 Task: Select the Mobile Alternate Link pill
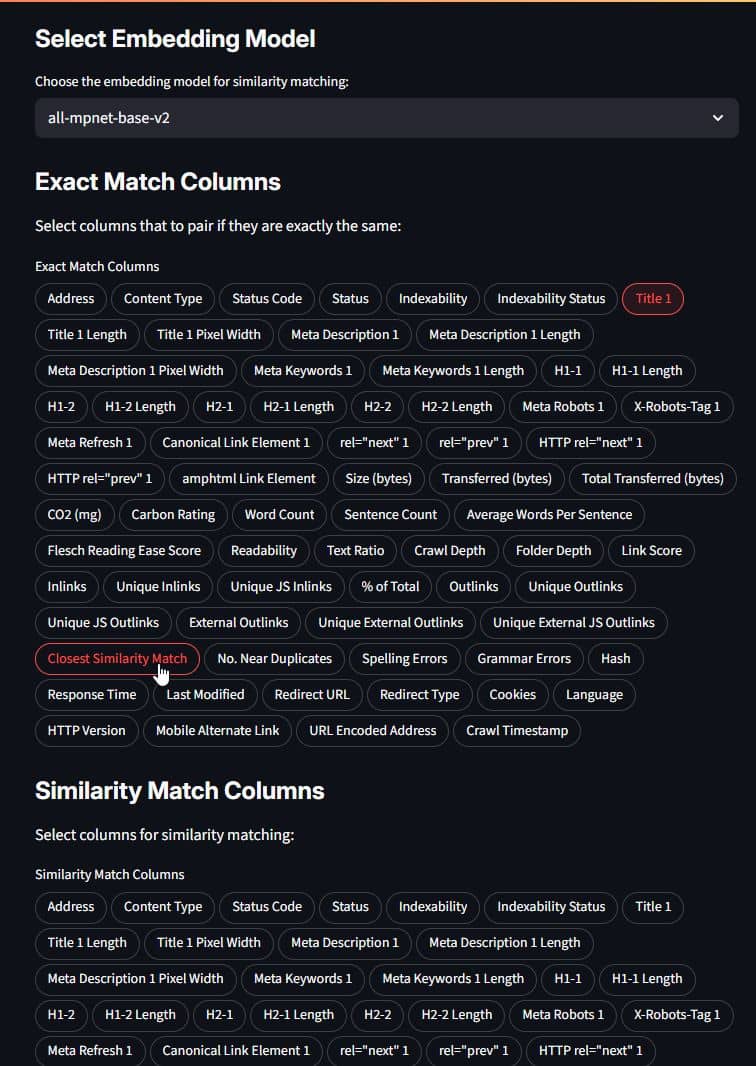(x=218, y=731)
